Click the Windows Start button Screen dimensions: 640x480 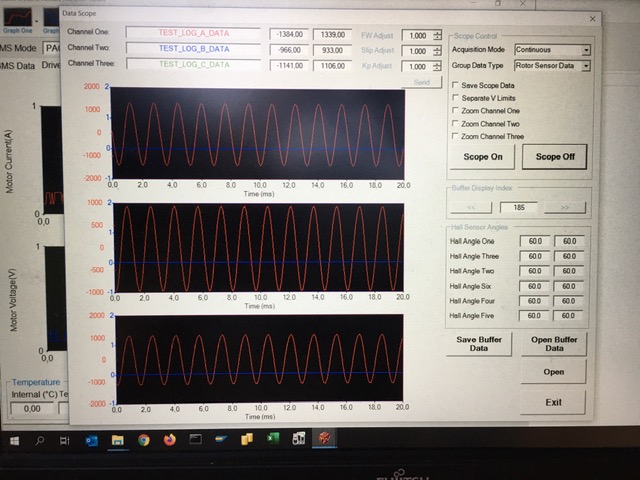click(12, 441)
